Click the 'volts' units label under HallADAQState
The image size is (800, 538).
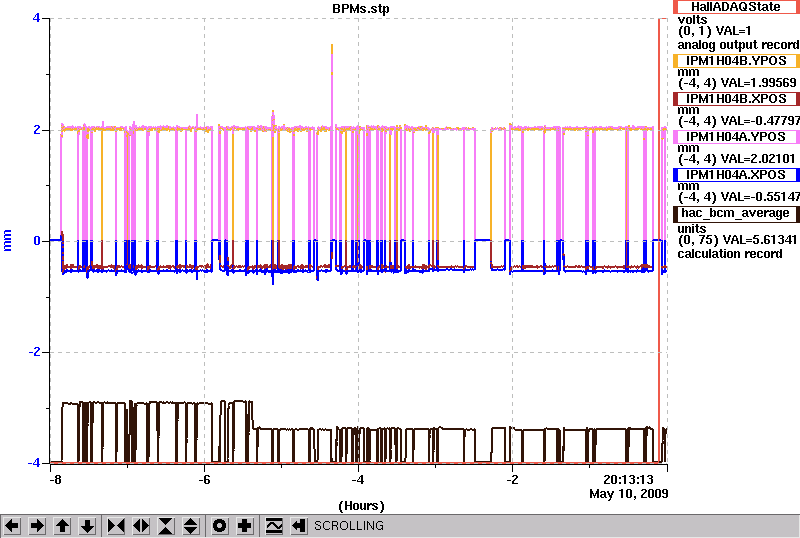point(692,20)
